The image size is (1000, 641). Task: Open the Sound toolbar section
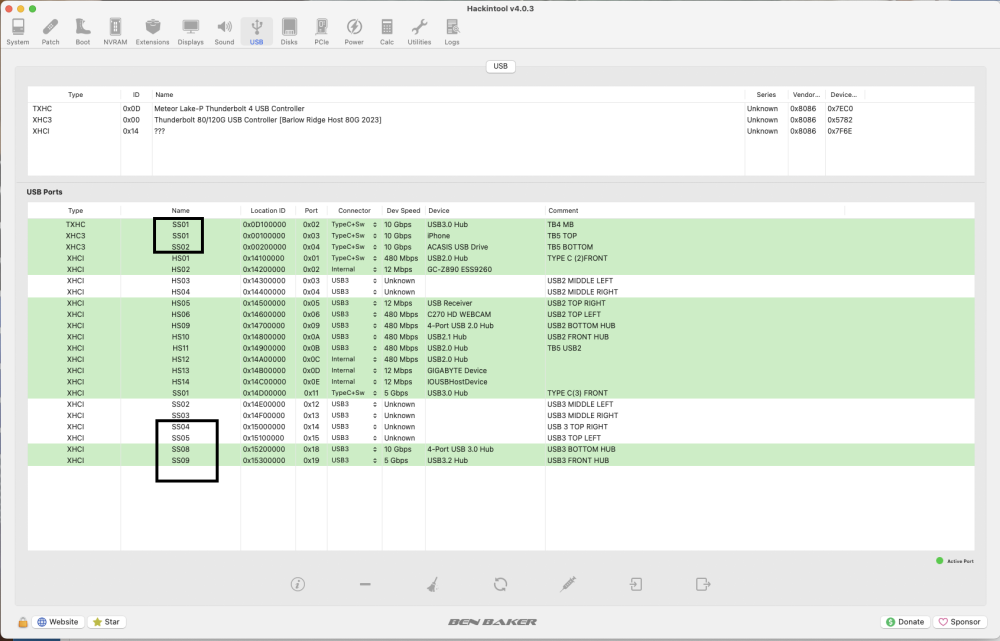click(224, 31)
